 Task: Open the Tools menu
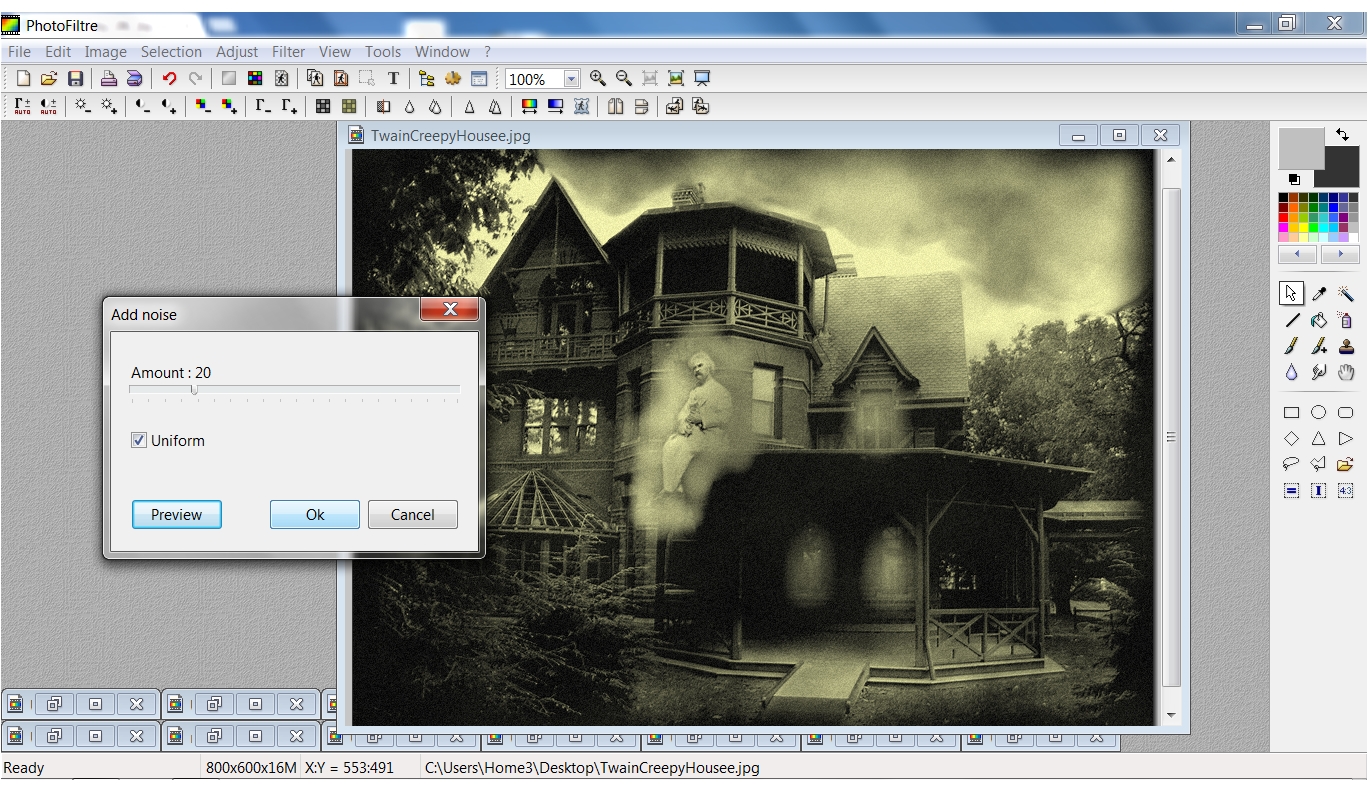tap(383, 52)
